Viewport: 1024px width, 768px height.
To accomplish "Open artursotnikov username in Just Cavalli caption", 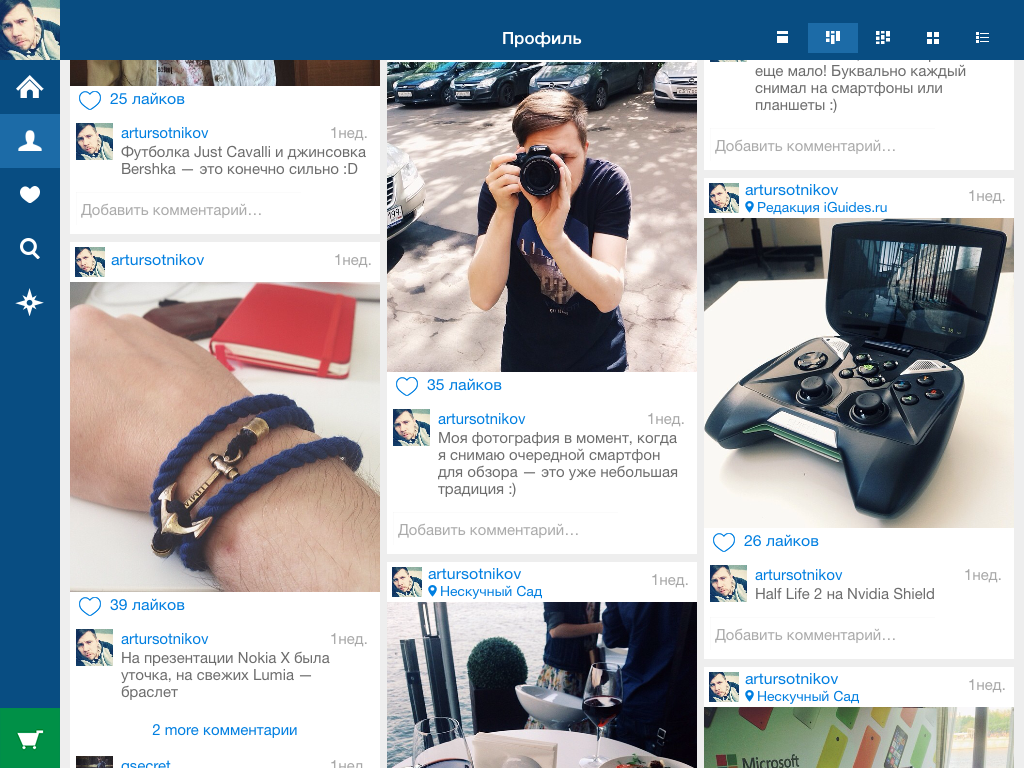I will [165, 133].
